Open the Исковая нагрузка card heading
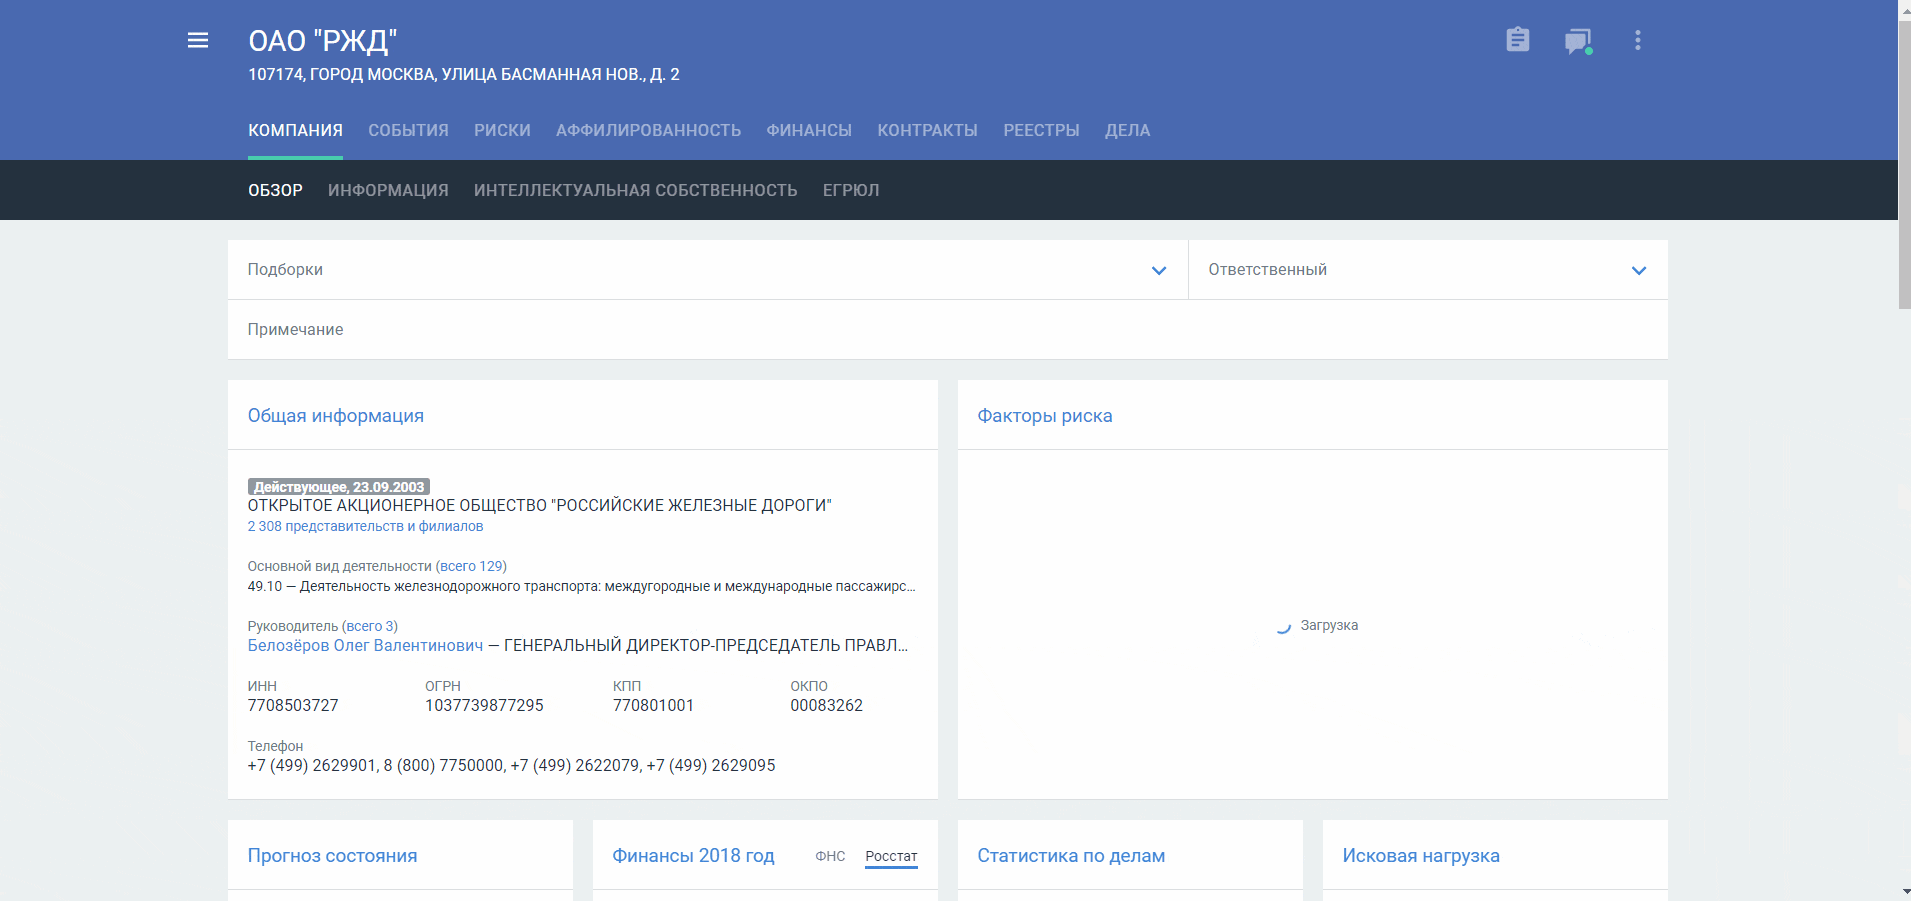 1421,856
